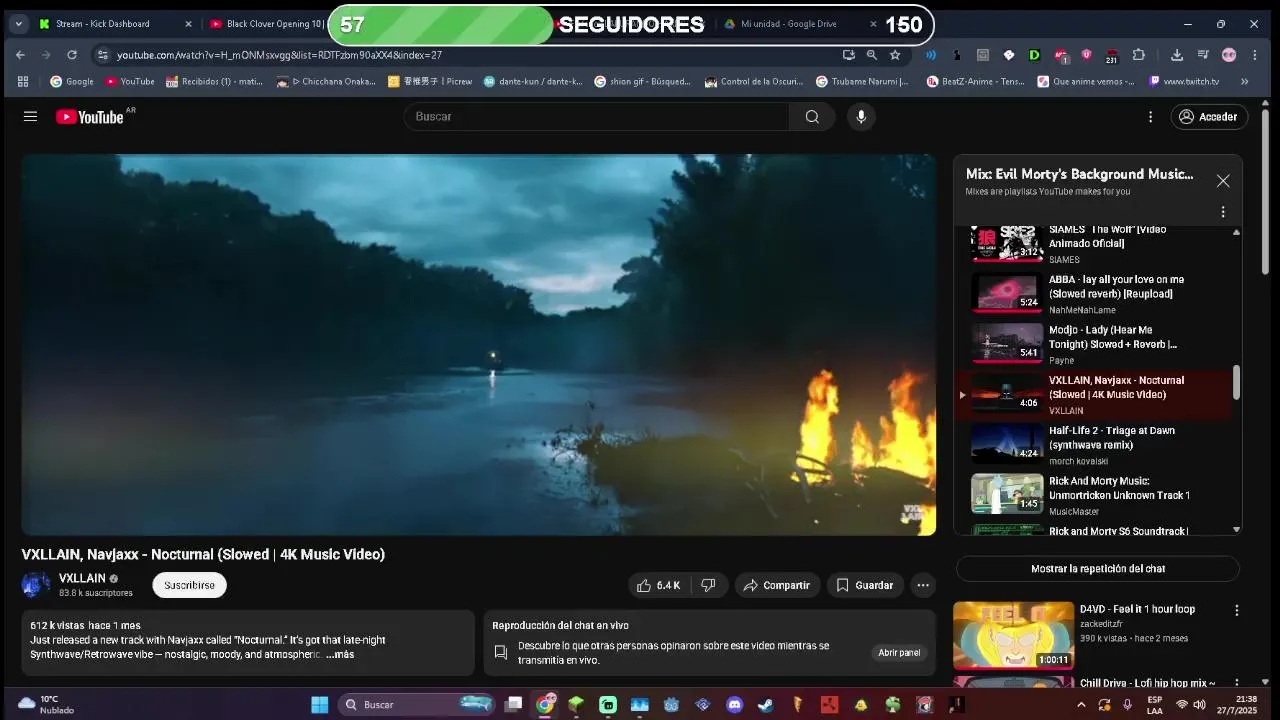Open the VXLLAIN channel avatar
Viewport: 1280px width, 720px height.
tap(36, 585)
